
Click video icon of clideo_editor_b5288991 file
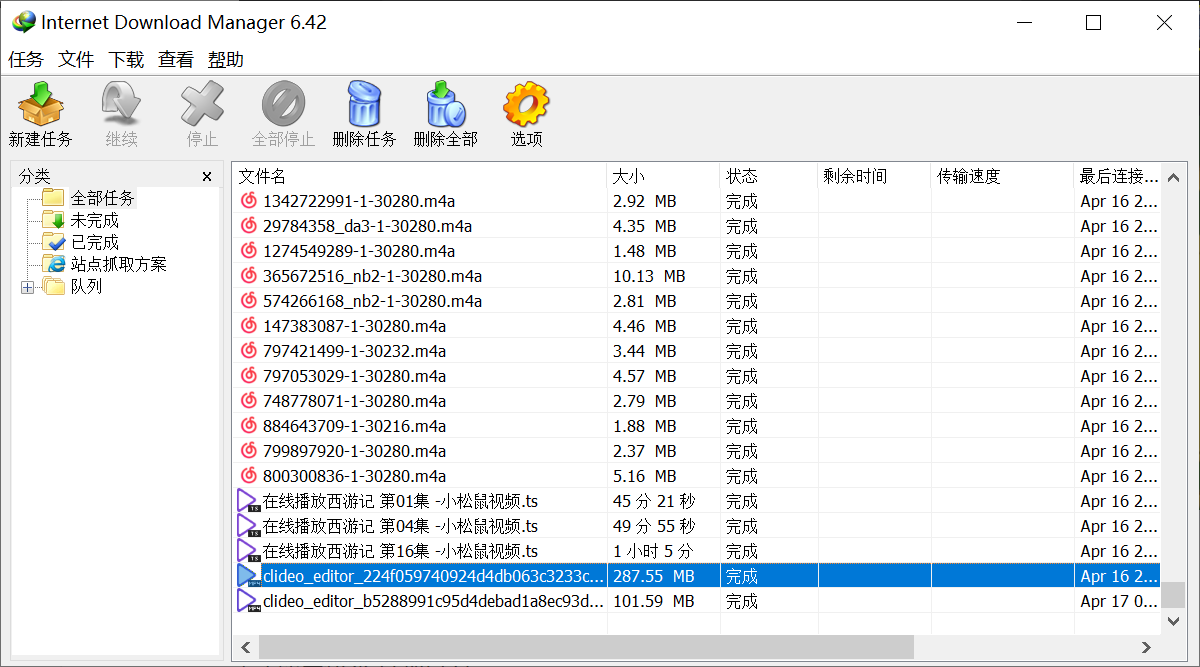[x=248, y=601]
